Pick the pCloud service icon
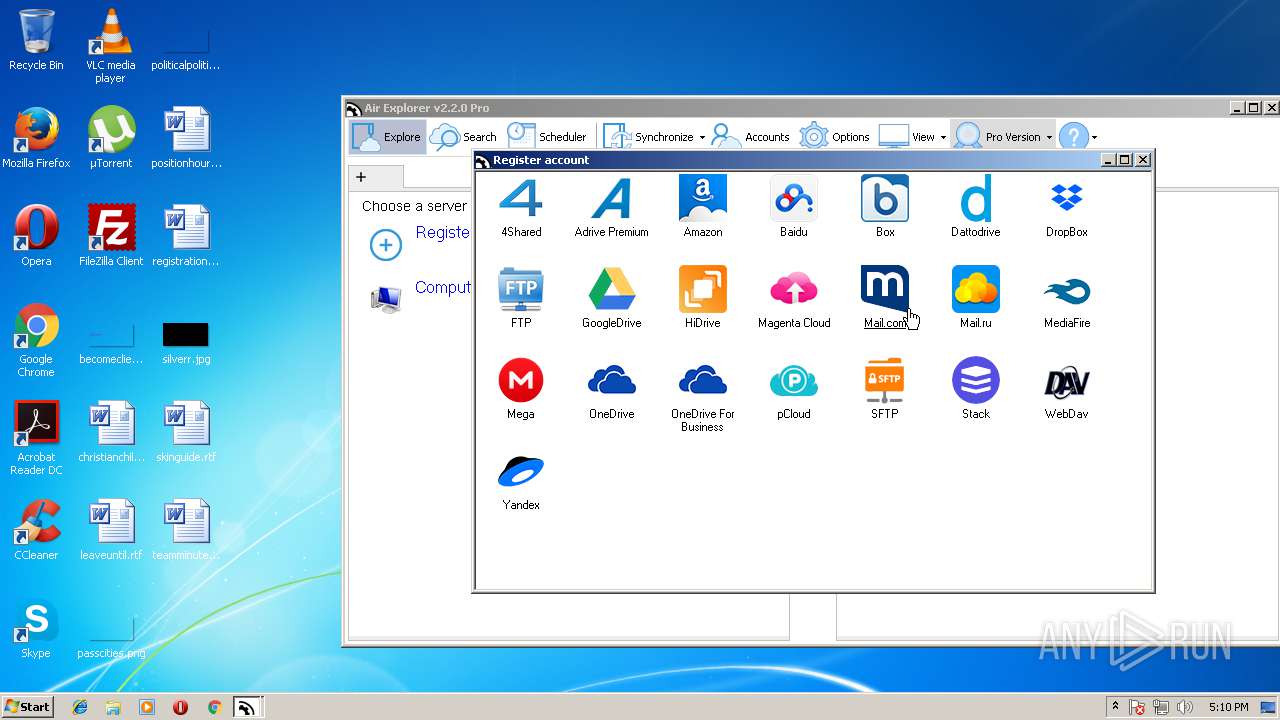Viewport: 1280px width, 720px height. coord(794,389)
